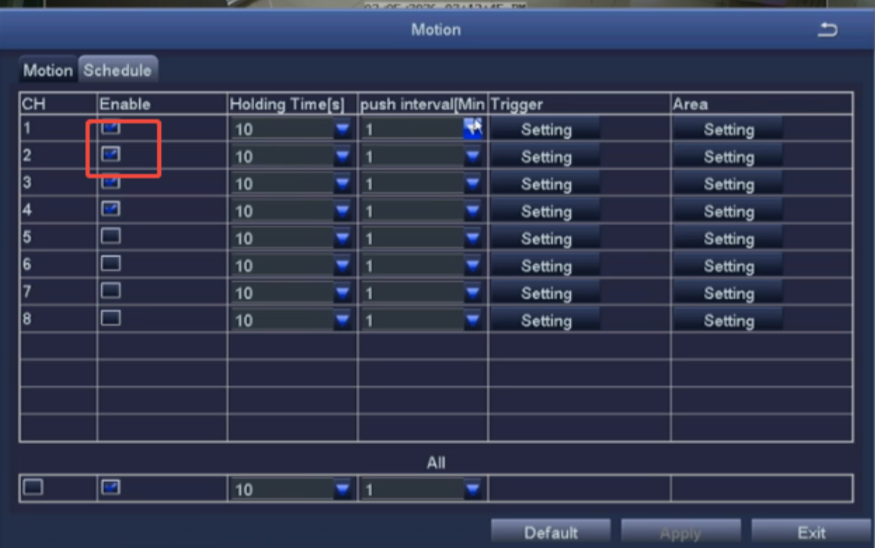
Task: Switch to the Schedule tab
Action: click(x=118, y=71)
